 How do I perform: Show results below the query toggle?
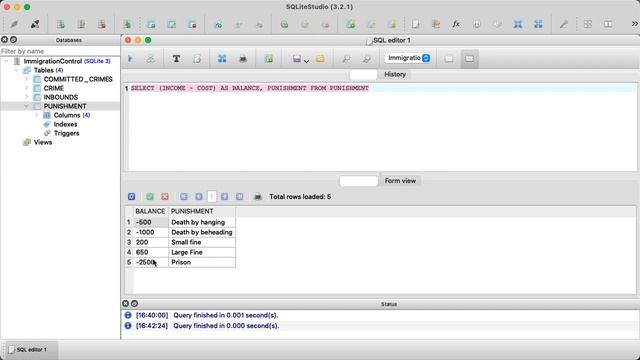click(470, 59)
